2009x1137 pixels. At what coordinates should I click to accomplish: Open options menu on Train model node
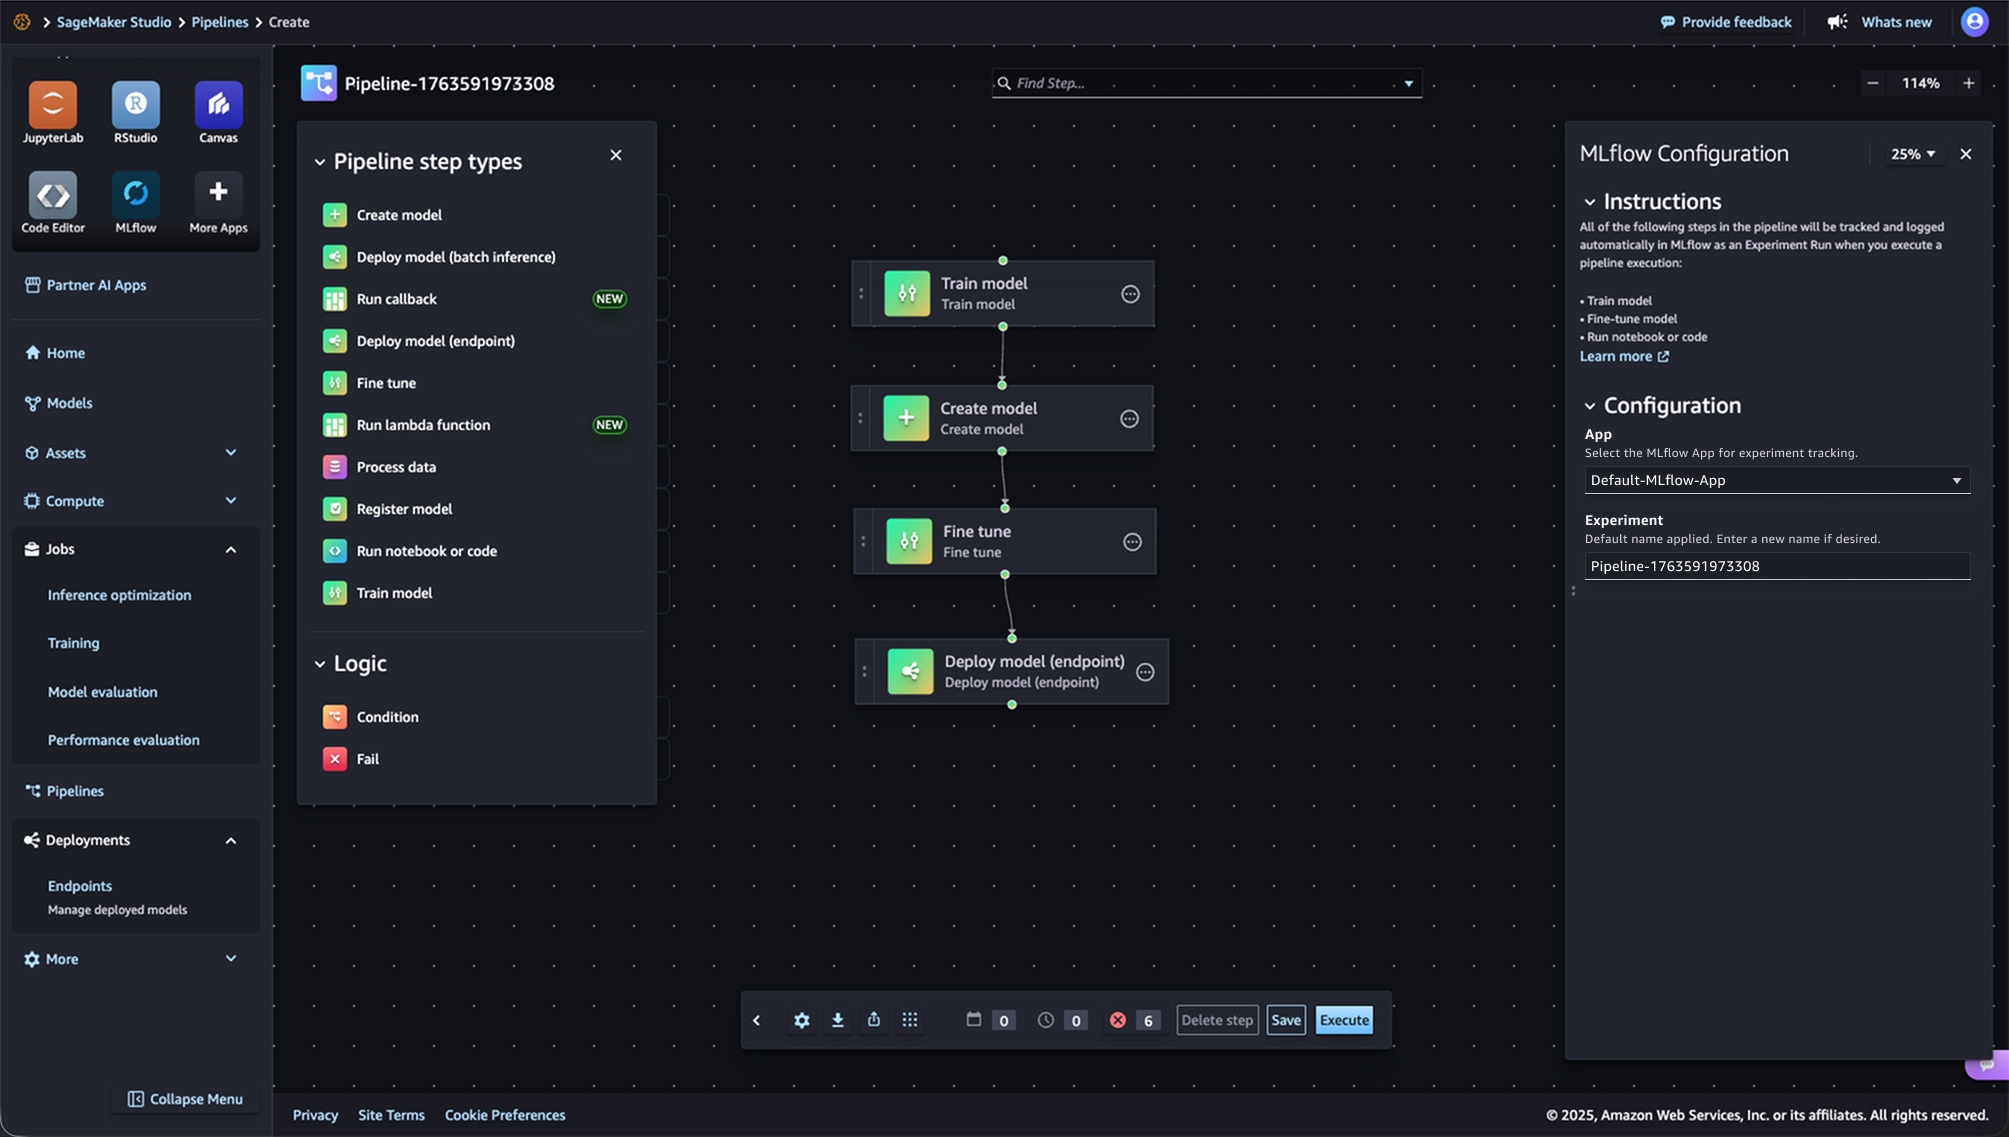[x=1130, y=294]
